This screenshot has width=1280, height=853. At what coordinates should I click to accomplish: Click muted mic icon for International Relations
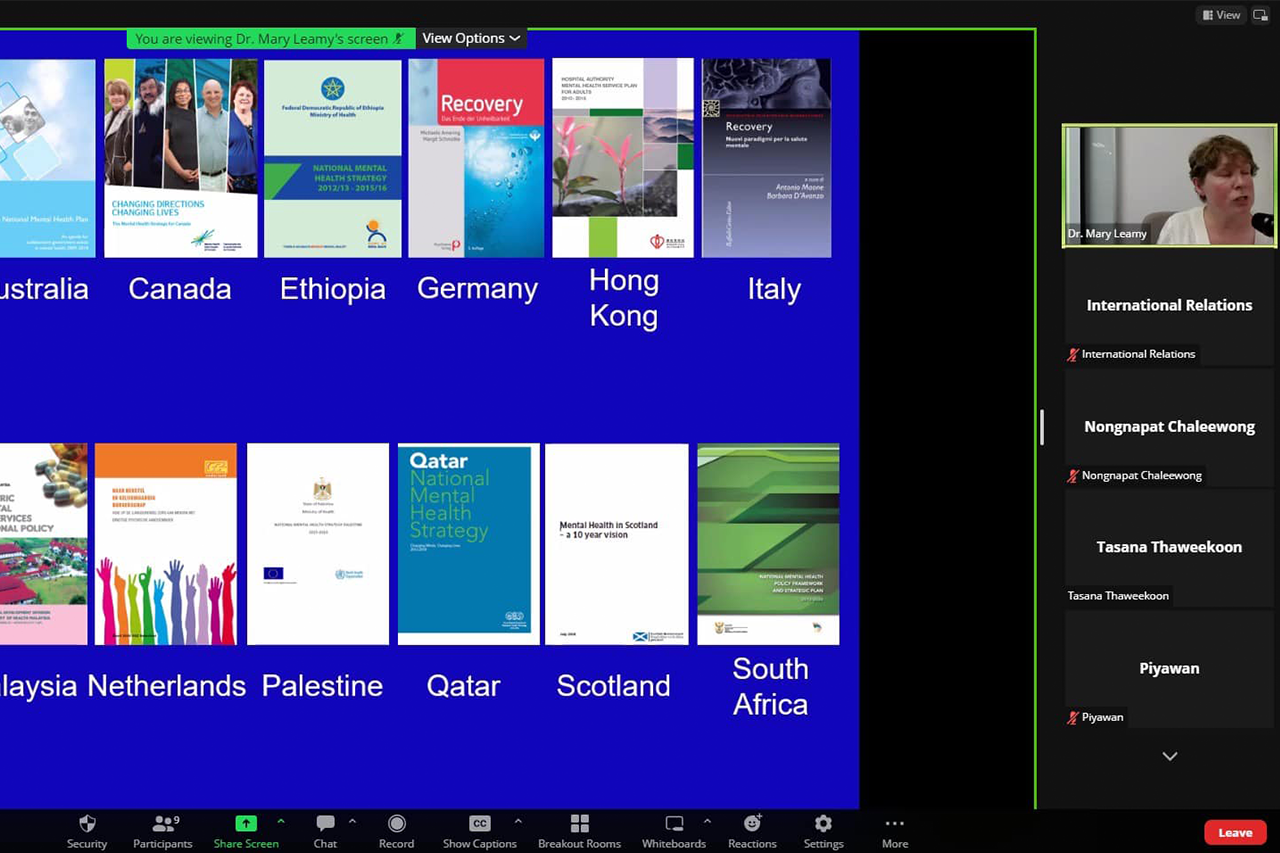point(1073,354)
